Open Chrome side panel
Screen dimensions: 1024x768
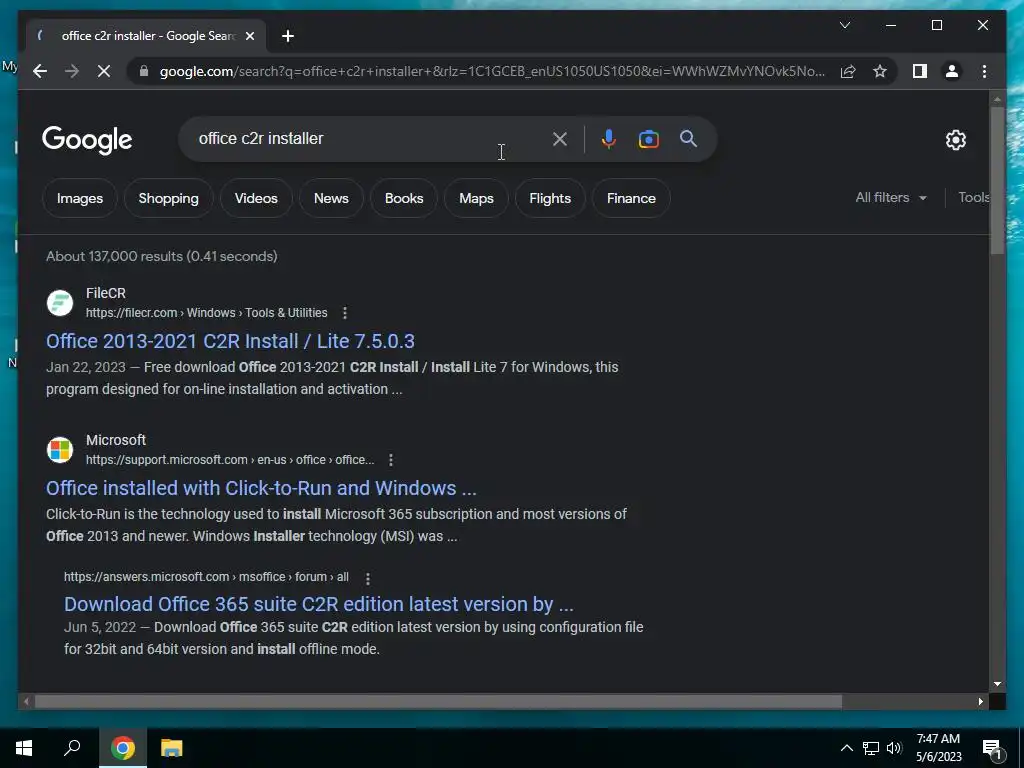click(x=920, y=71)
